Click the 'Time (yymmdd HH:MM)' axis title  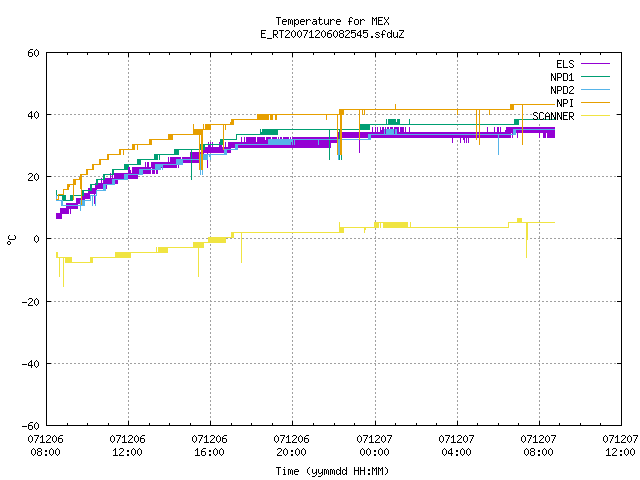pos(332,471)
